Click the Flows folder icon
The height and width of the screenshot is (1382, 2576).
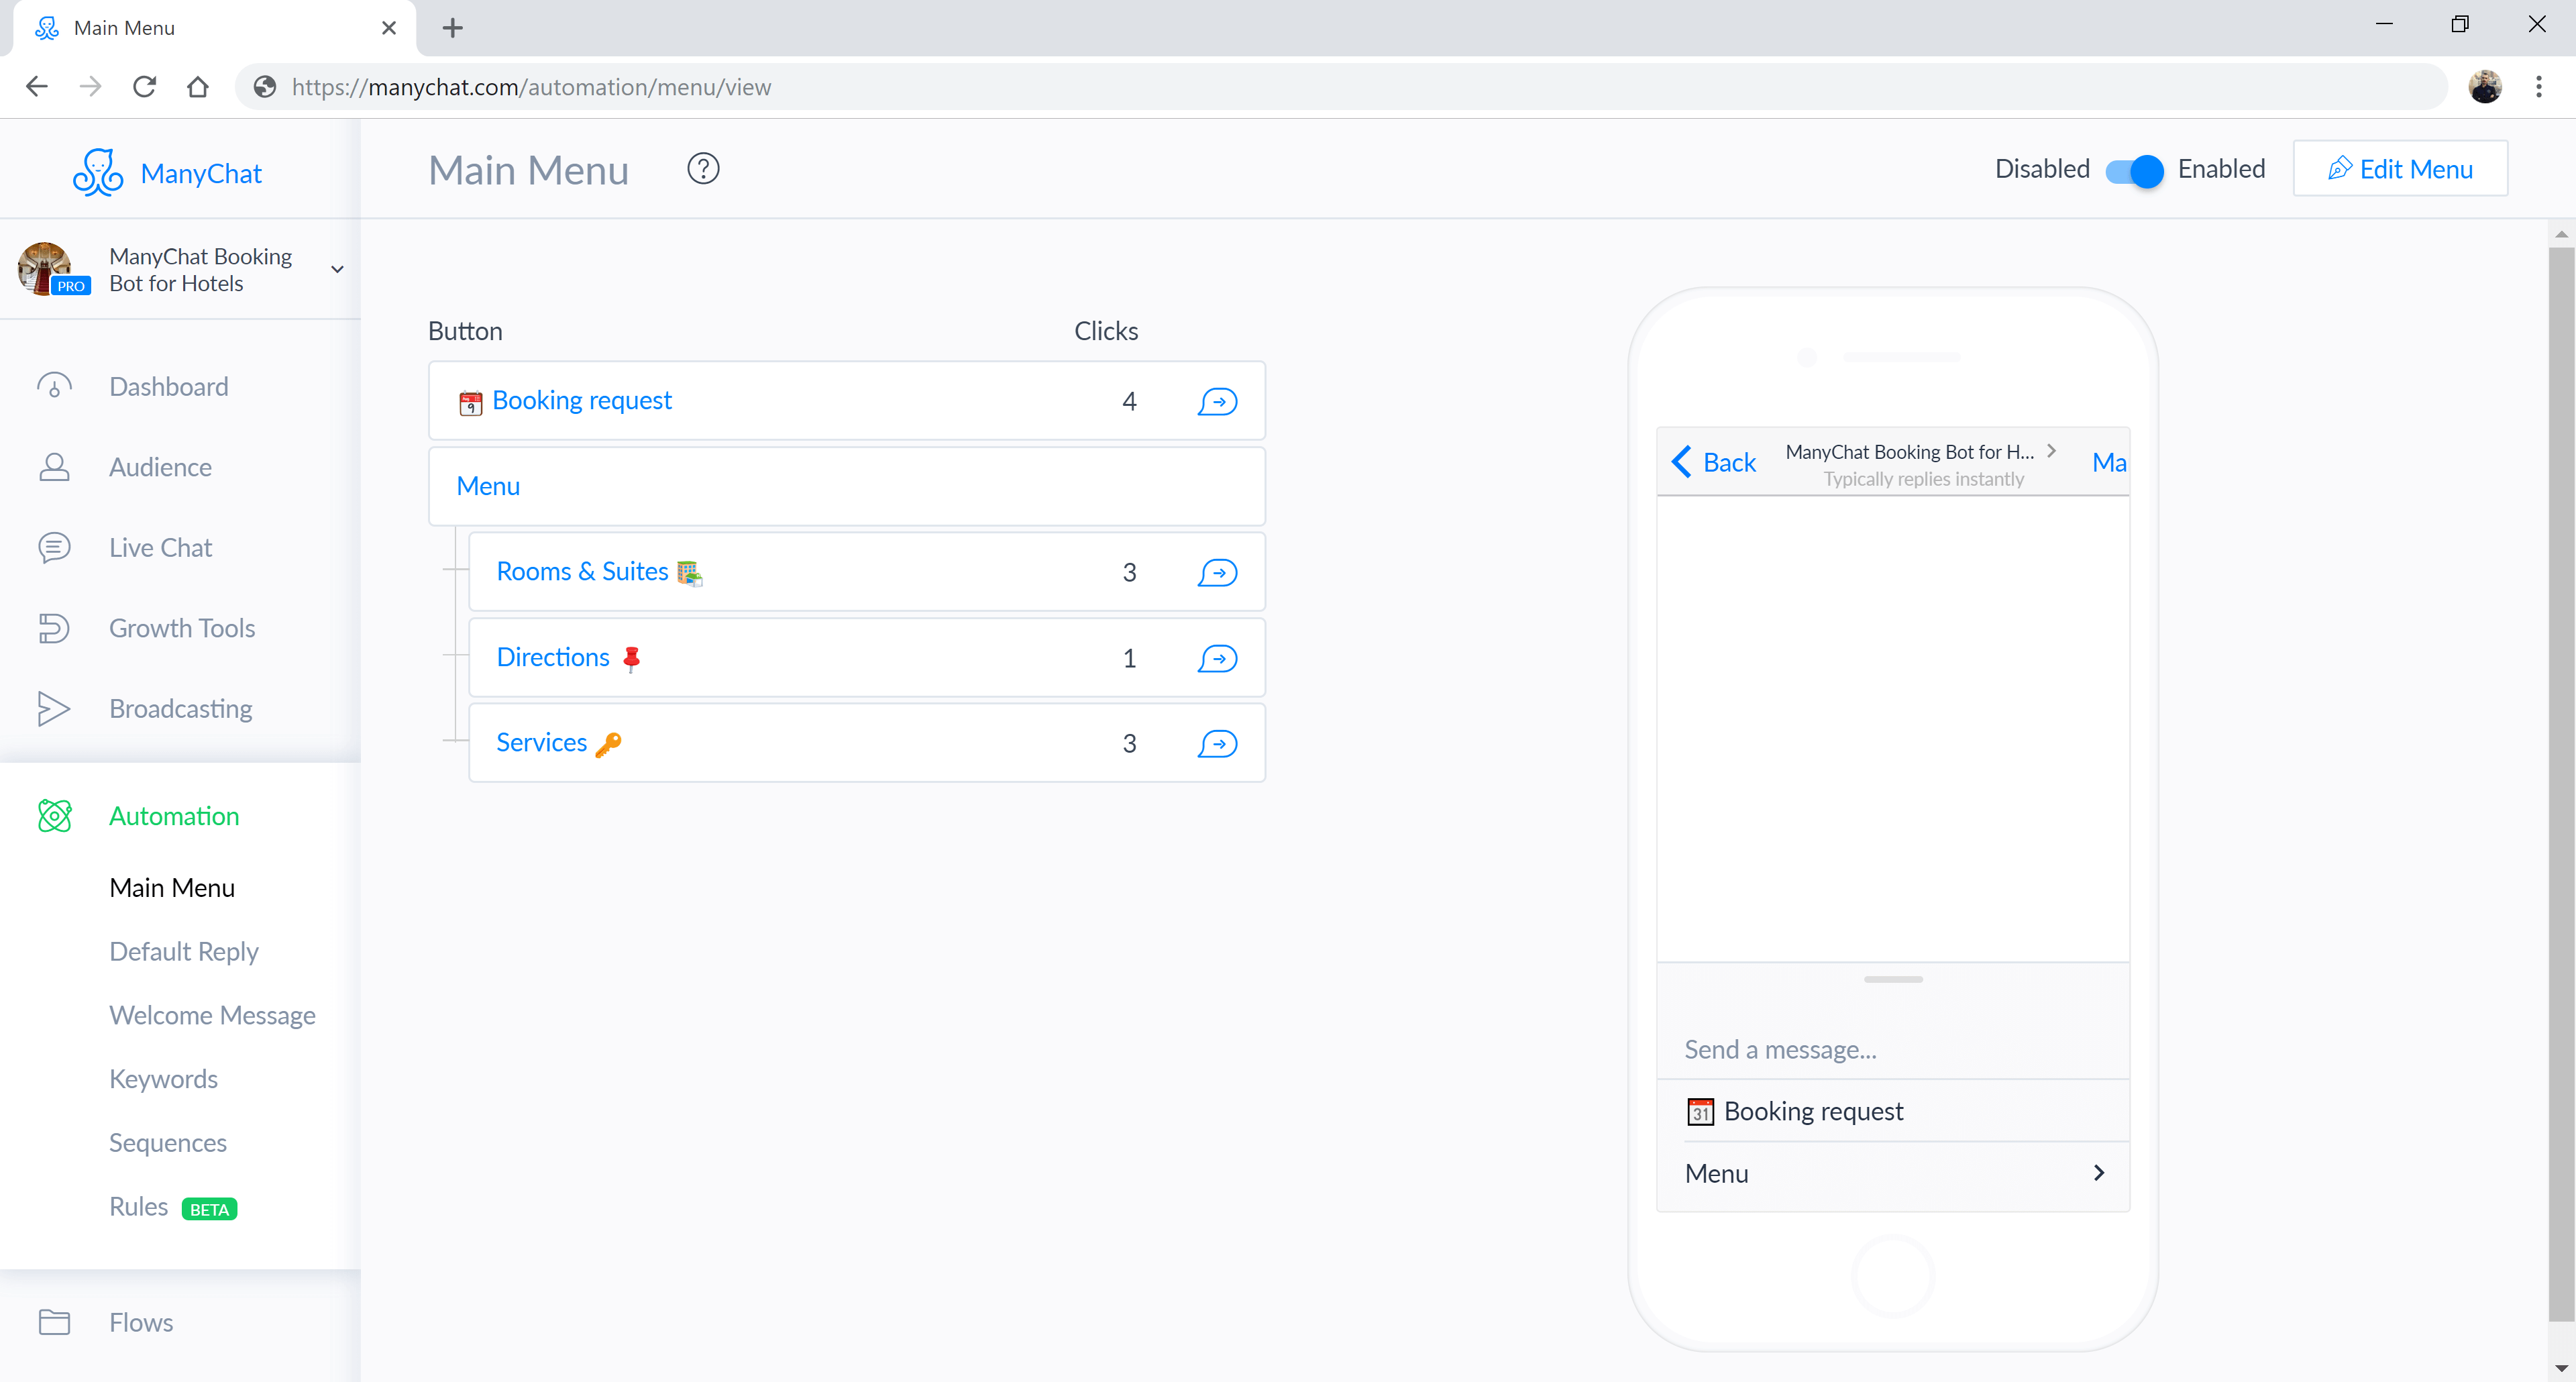(x=54, y=1322)
